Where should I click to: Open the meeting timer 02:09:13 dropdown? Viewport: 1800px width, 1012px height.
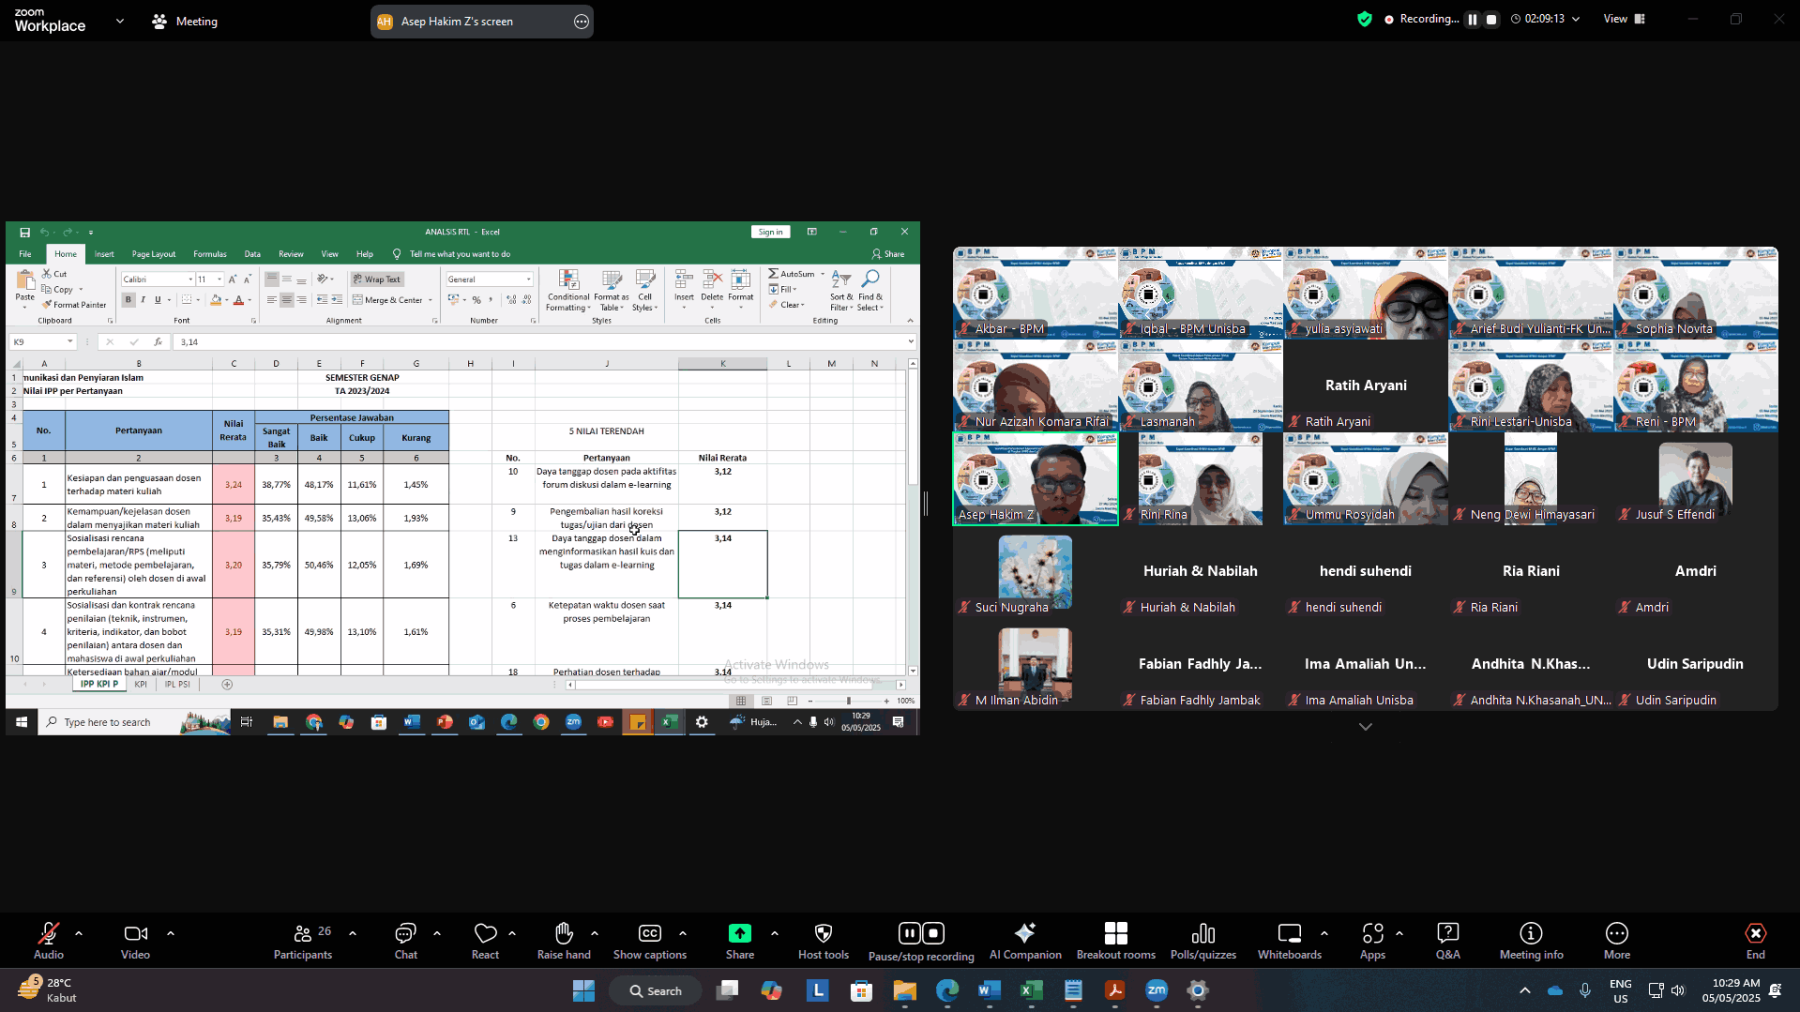pos(1546,19)
